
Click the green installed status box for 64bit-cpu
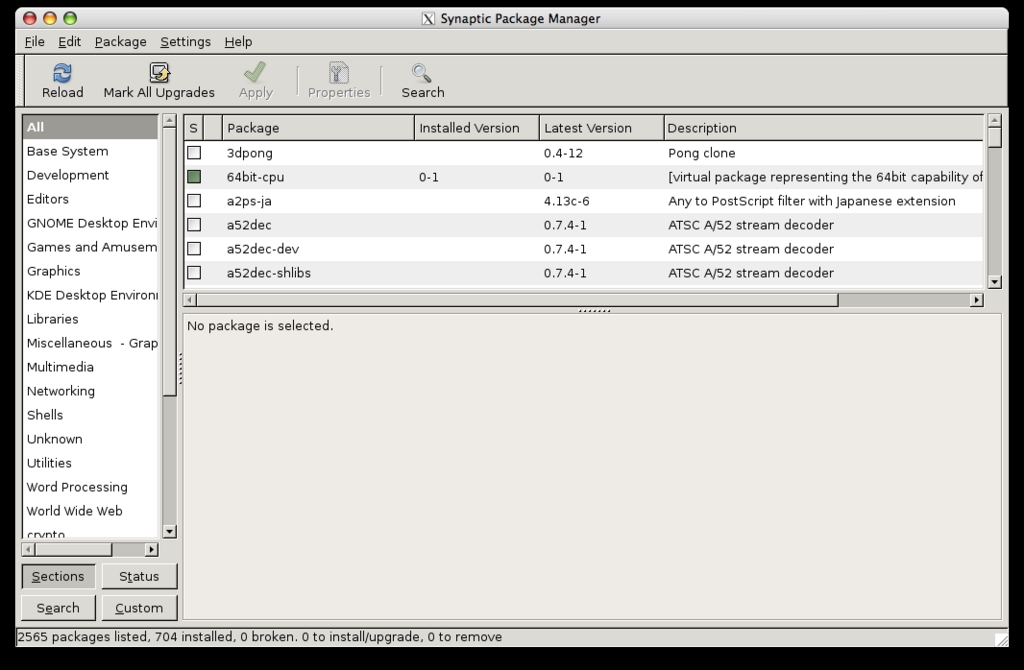(x=194, y=177)
